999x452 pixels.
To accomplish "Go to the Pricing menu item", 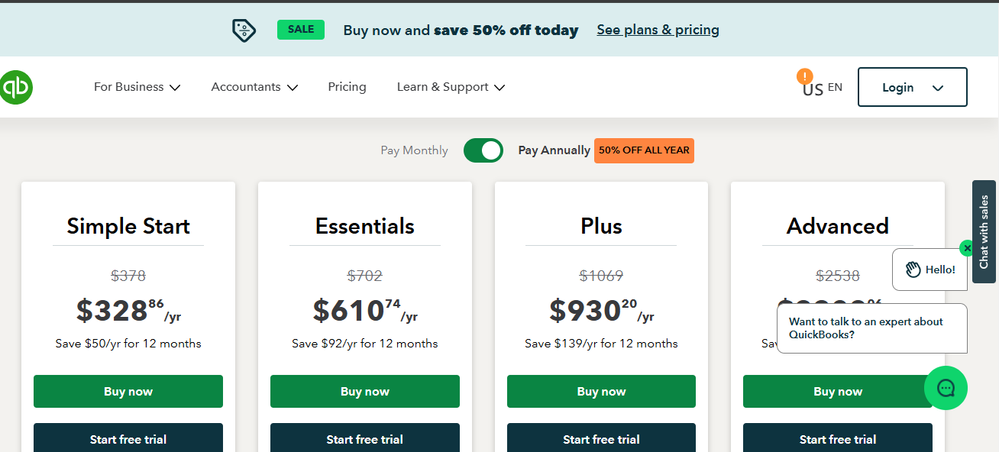I will tap(347, 87).
